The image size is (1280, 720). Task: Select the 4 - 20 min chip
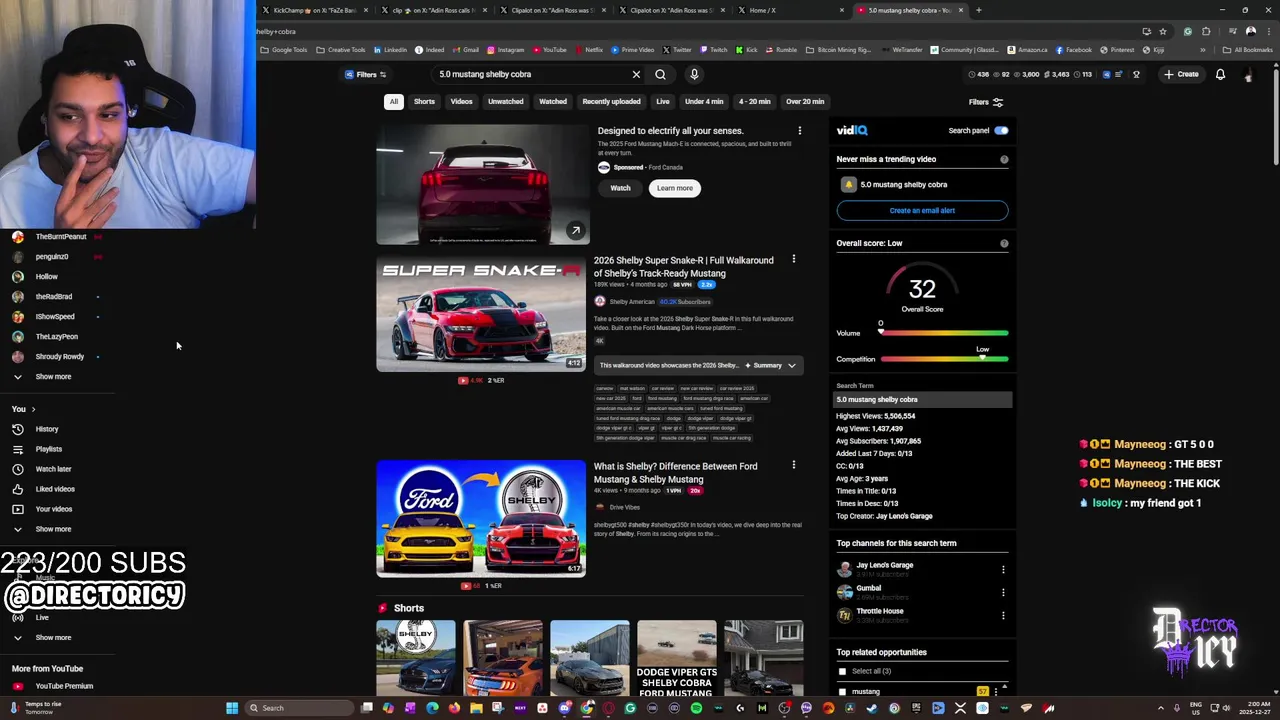754,101
